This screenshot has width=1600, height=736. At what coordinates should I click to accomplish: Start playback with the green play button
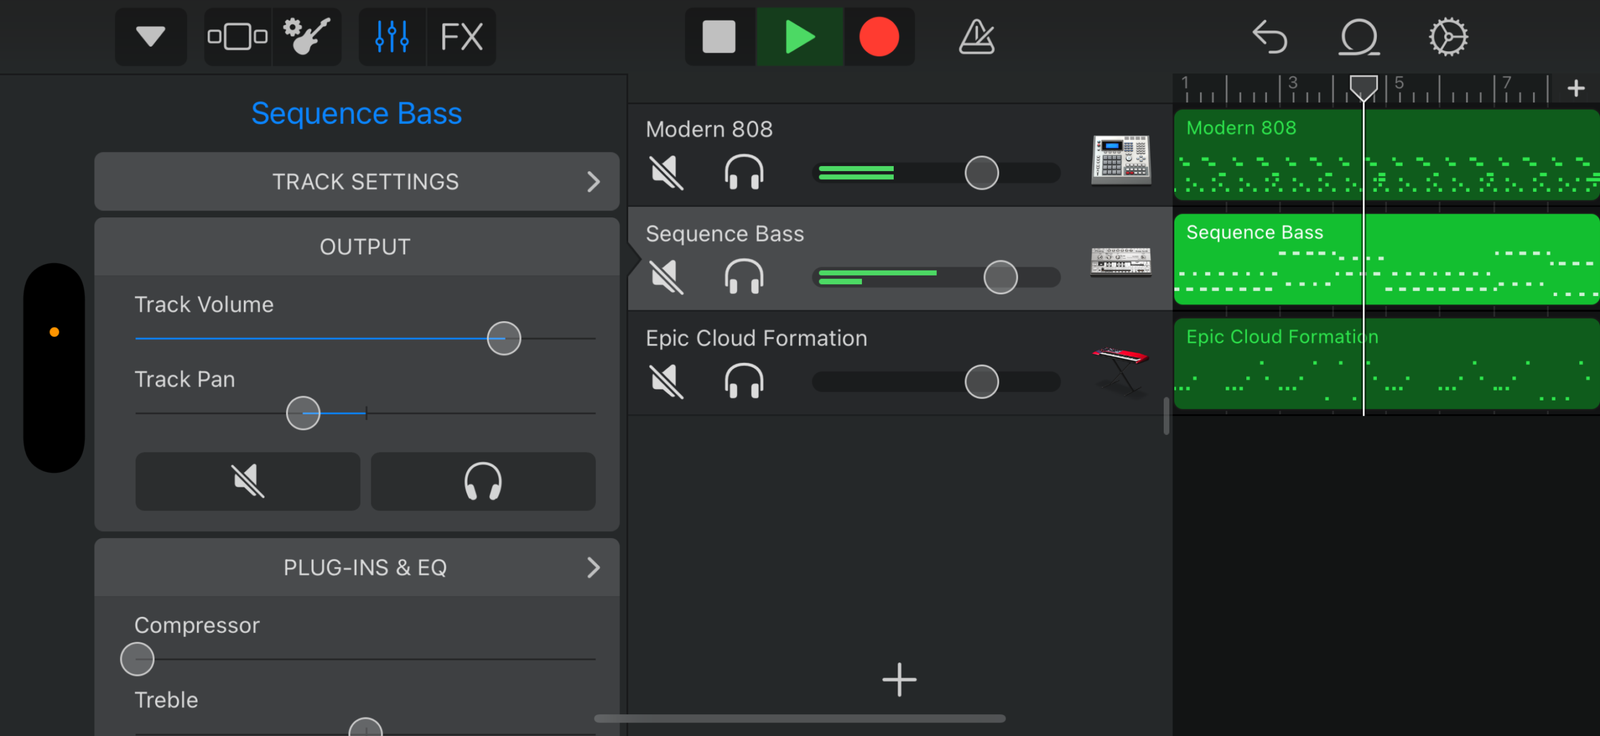point(799,37)
